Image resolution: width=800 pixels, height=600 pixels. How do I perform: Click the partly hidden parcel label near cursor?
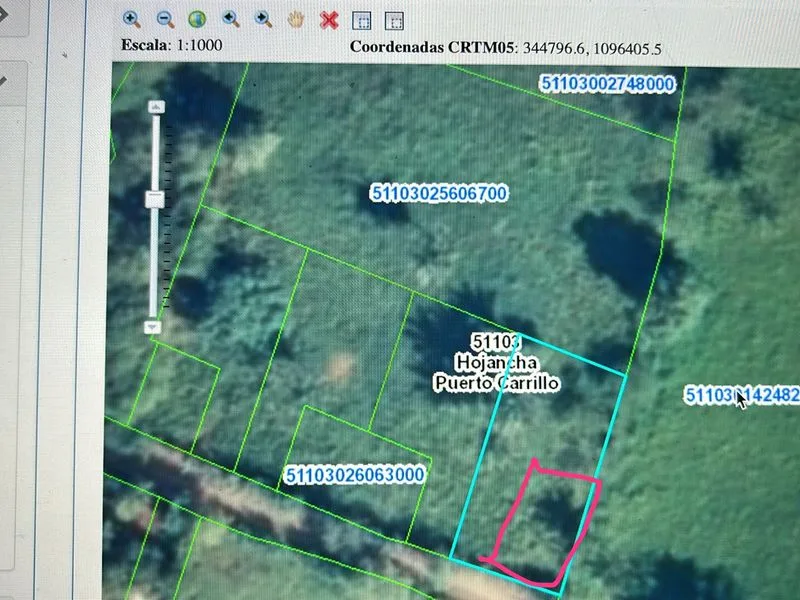(742, 395)
